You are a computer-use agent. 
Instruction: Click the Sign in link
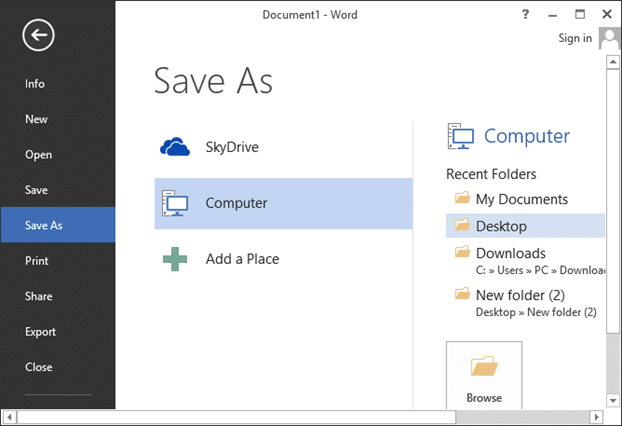(575, 38)
